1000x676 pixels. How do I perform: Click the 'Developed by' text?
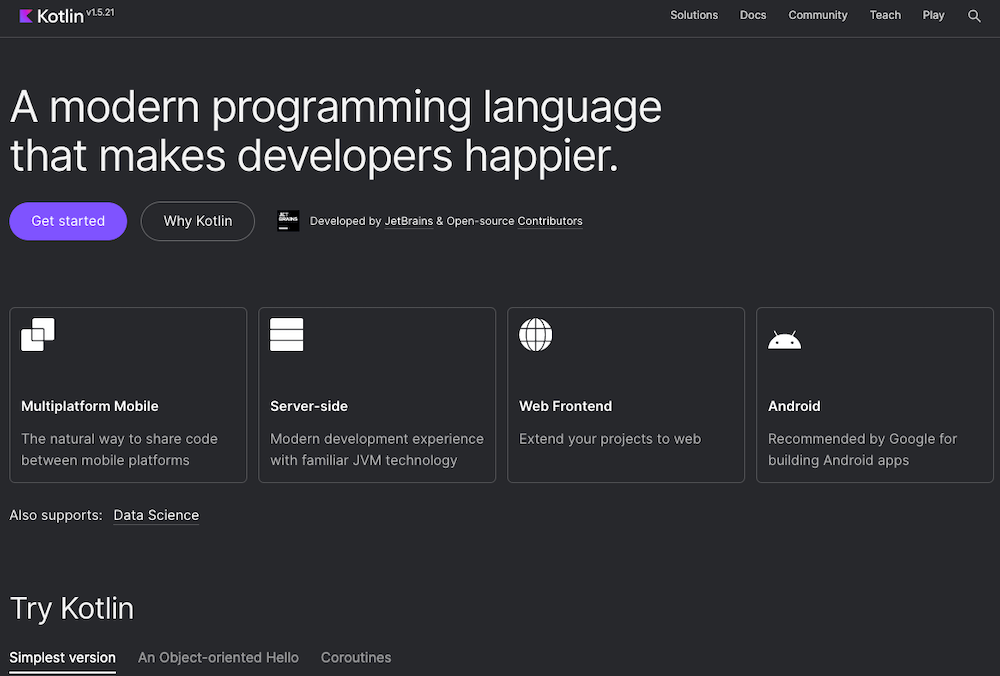[x=346, y=221]
